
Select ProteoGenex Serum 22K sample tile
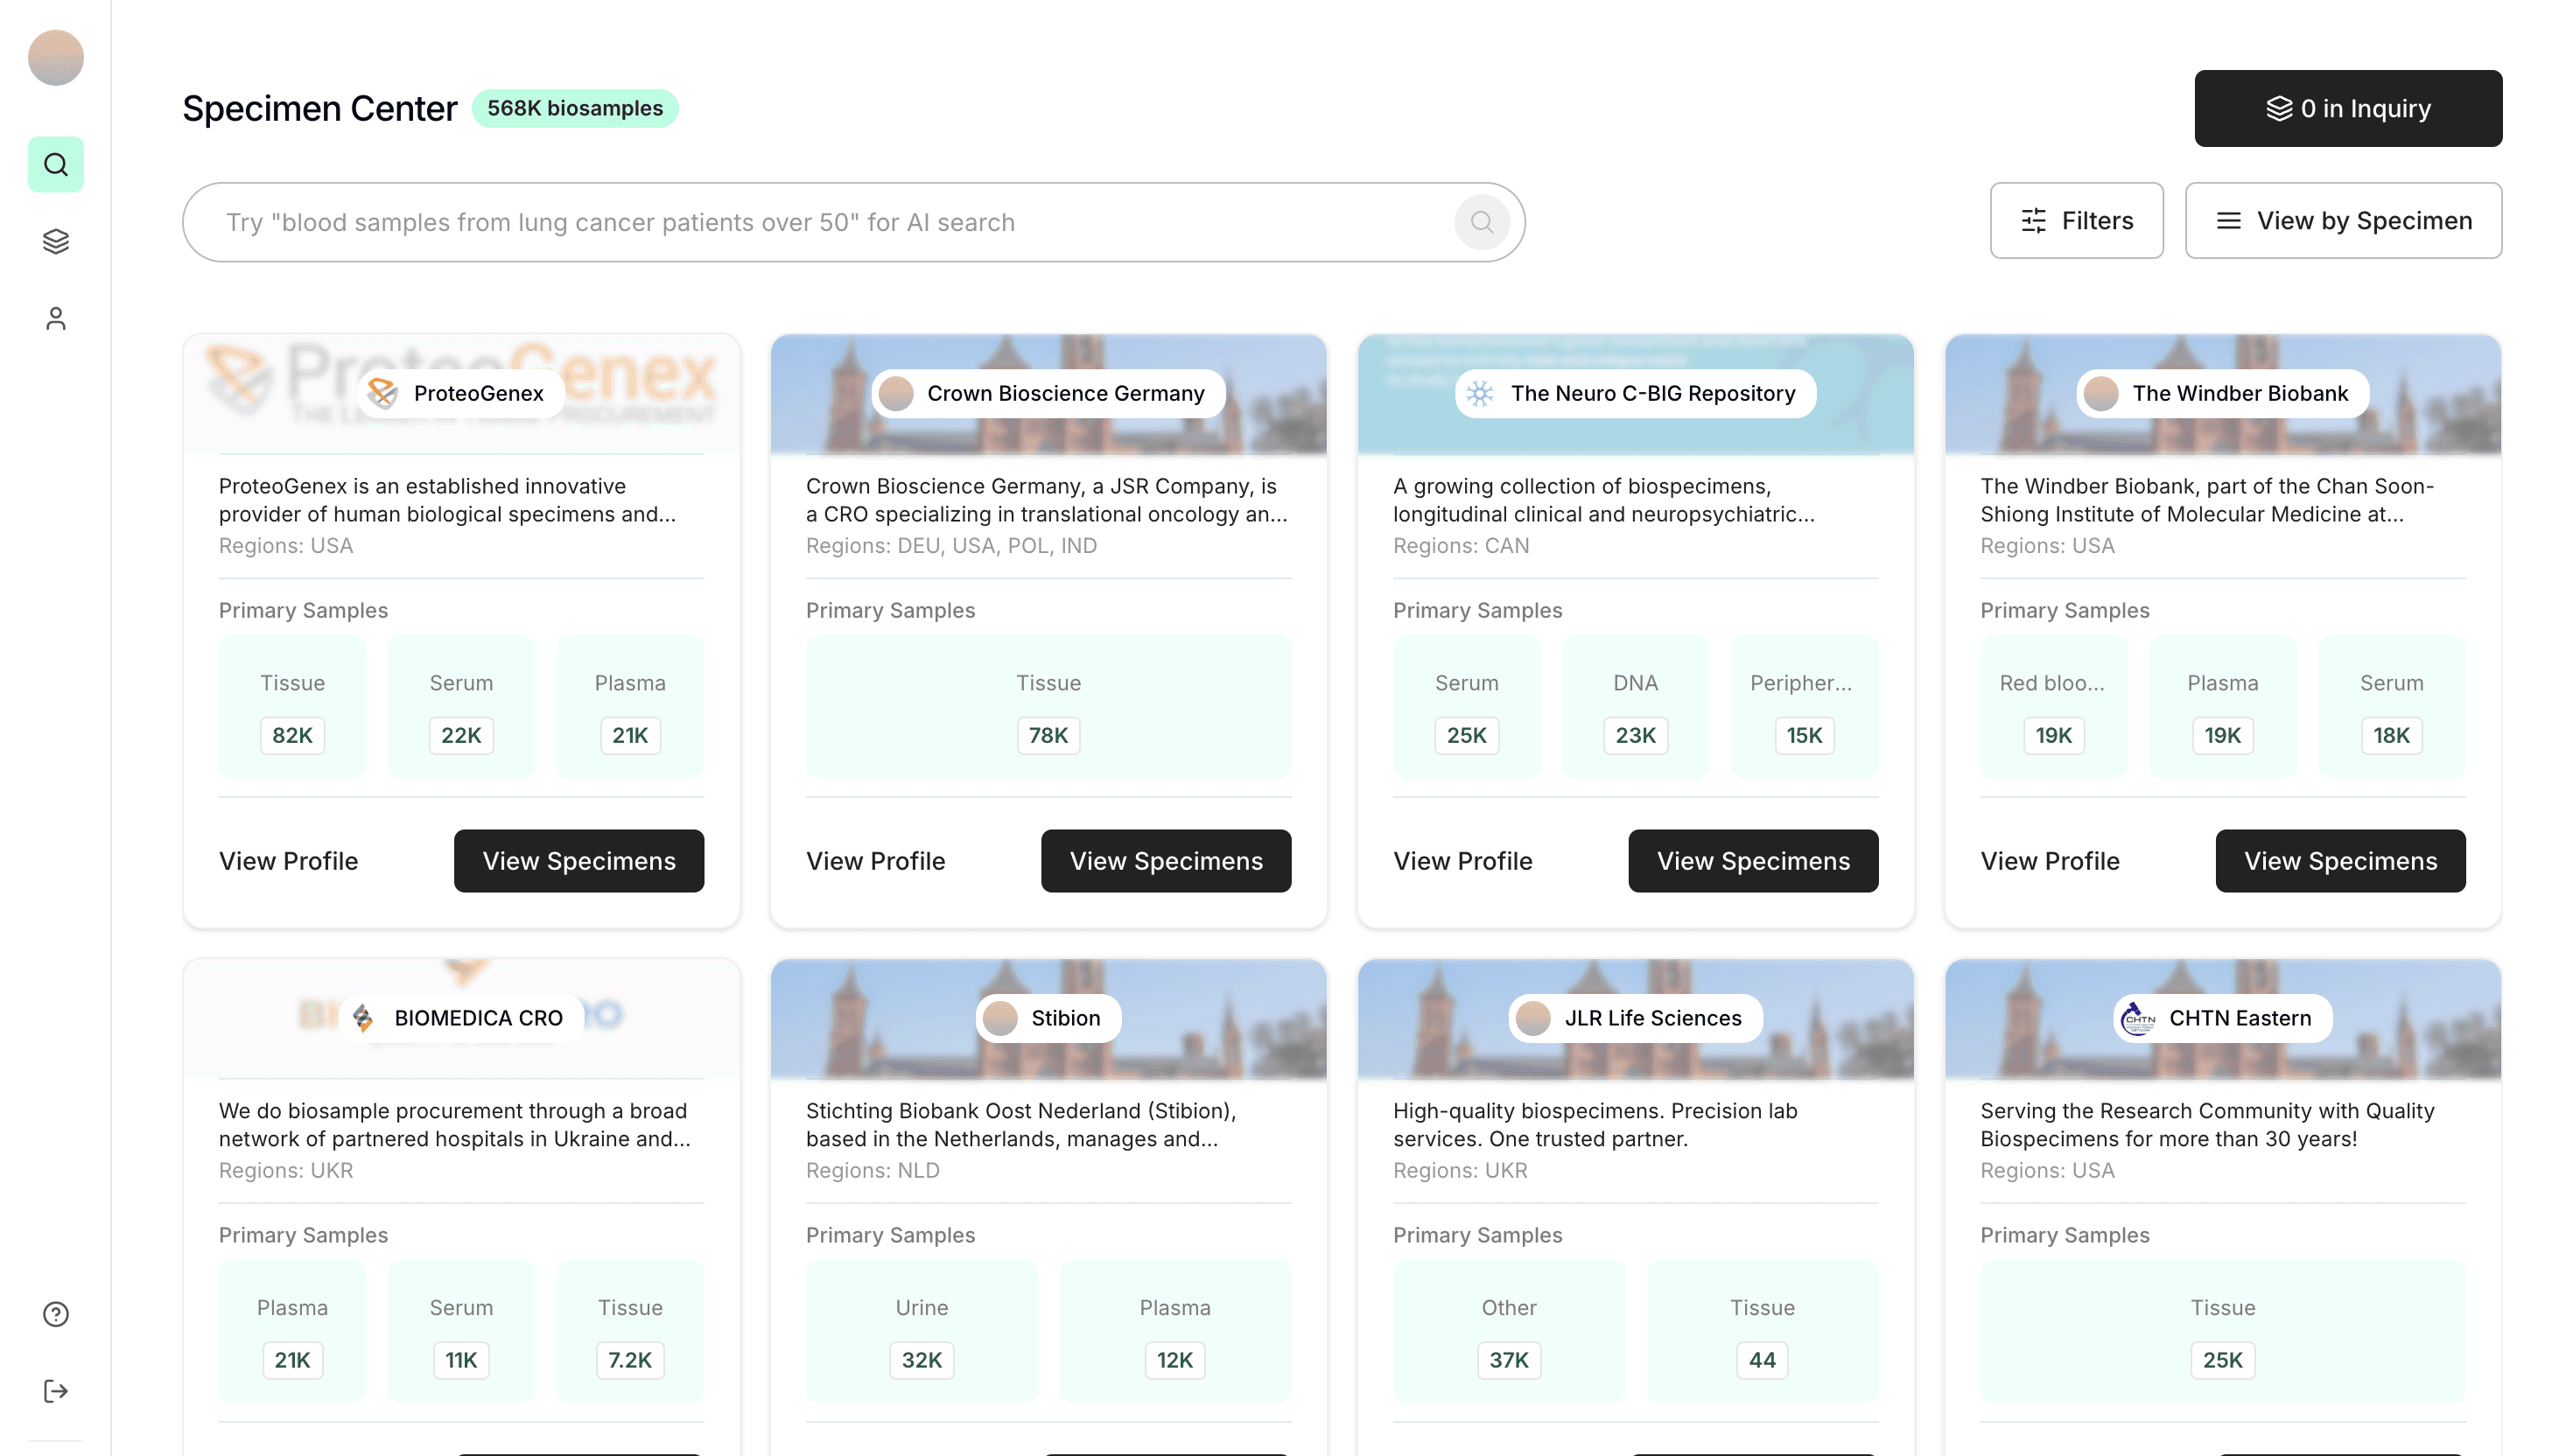(x=461, y=707)
